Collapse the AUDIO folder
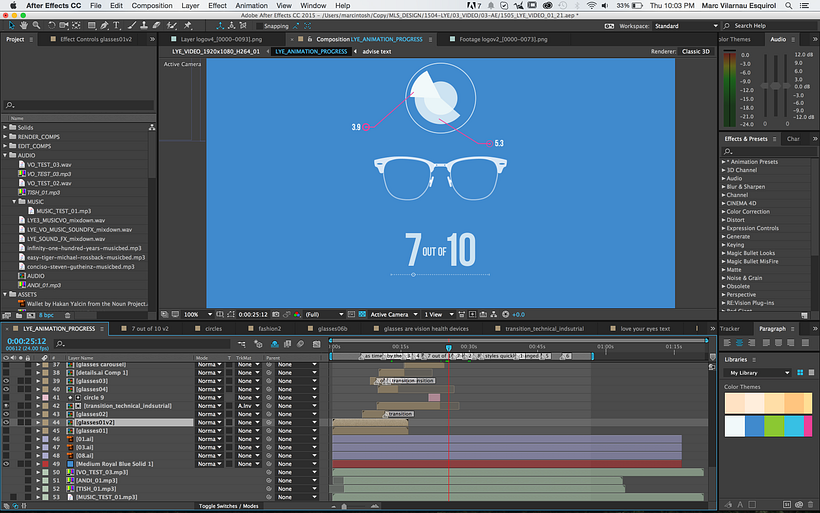This screenshot has width=820, height=513. pyautogui.click(x=5, y=155)
